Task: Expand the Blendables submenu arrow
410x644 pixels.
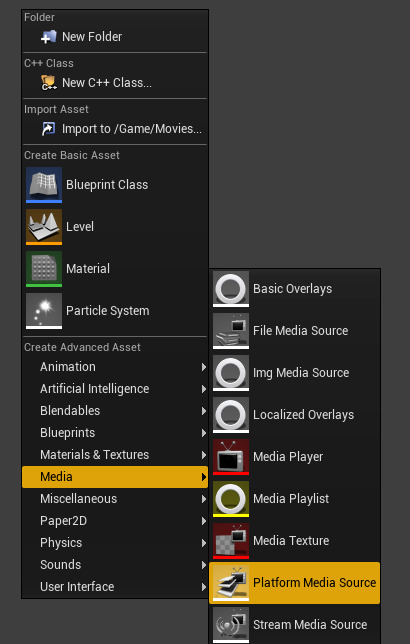Action: (203, 411)
